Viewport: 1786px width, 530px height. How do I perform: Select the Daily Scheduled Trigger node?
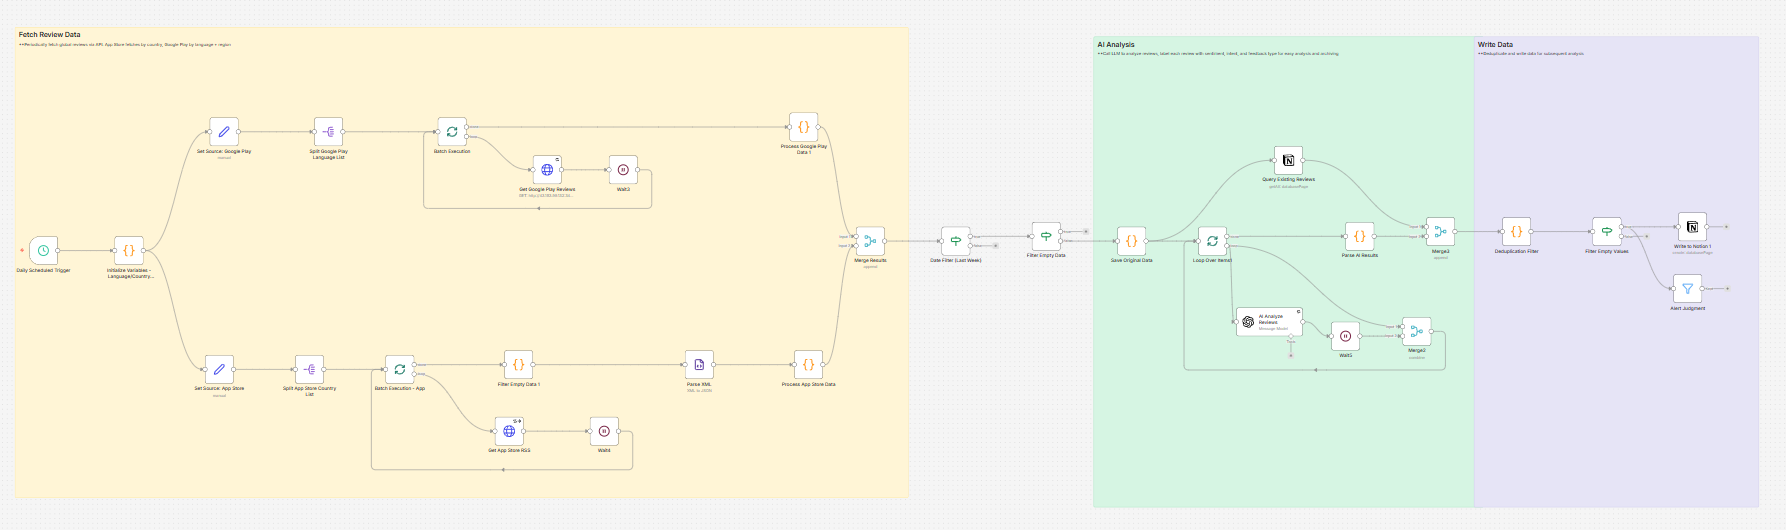coord(43,251)
